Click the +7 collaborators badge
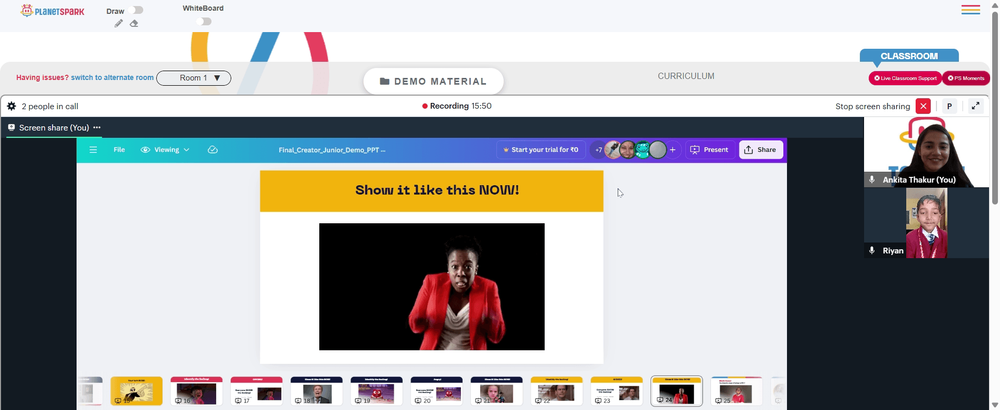Viewport: 1000px width, 410px height. click(598, 150)
